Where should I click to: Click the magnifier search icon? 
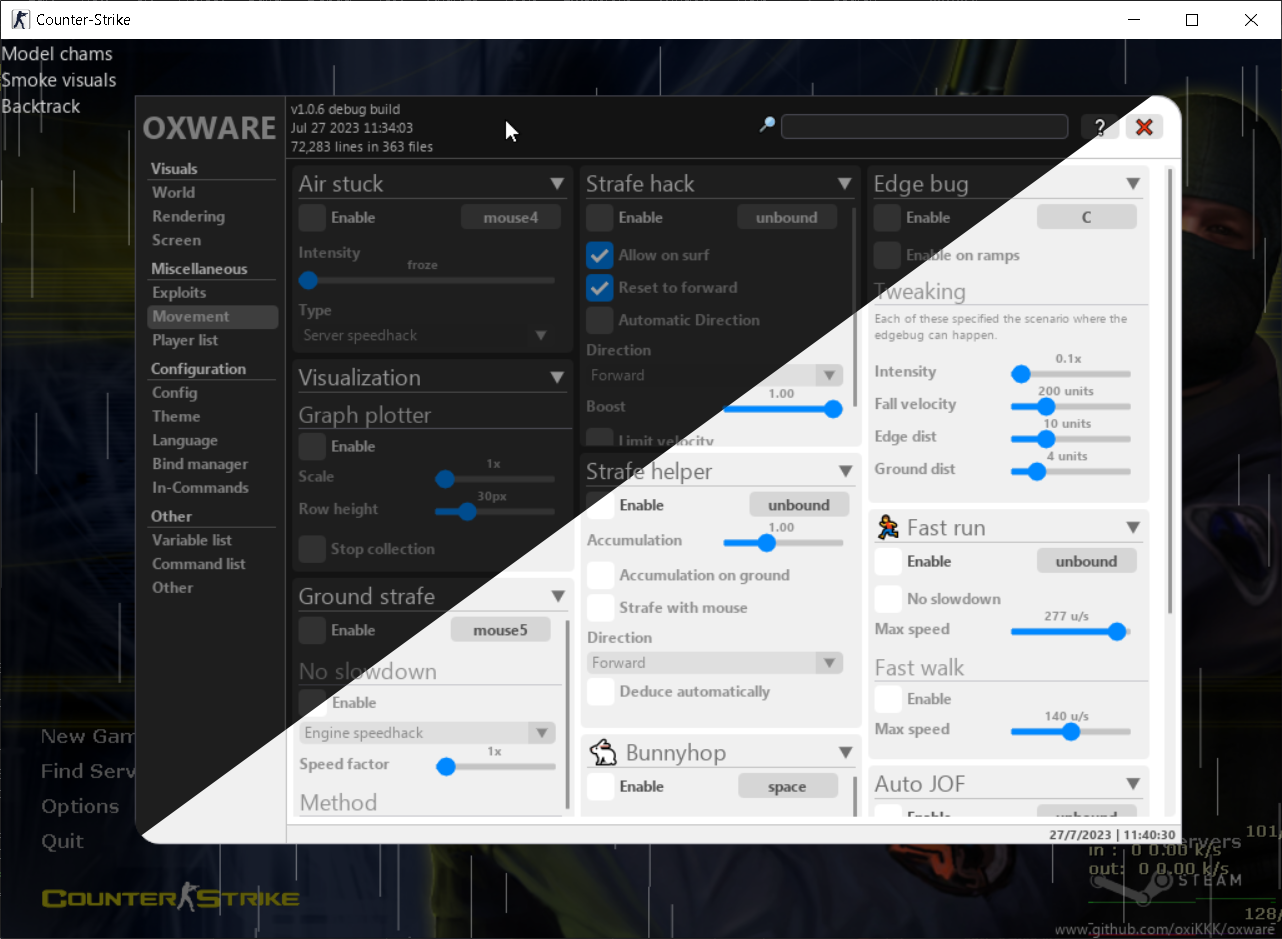(767, 125)
